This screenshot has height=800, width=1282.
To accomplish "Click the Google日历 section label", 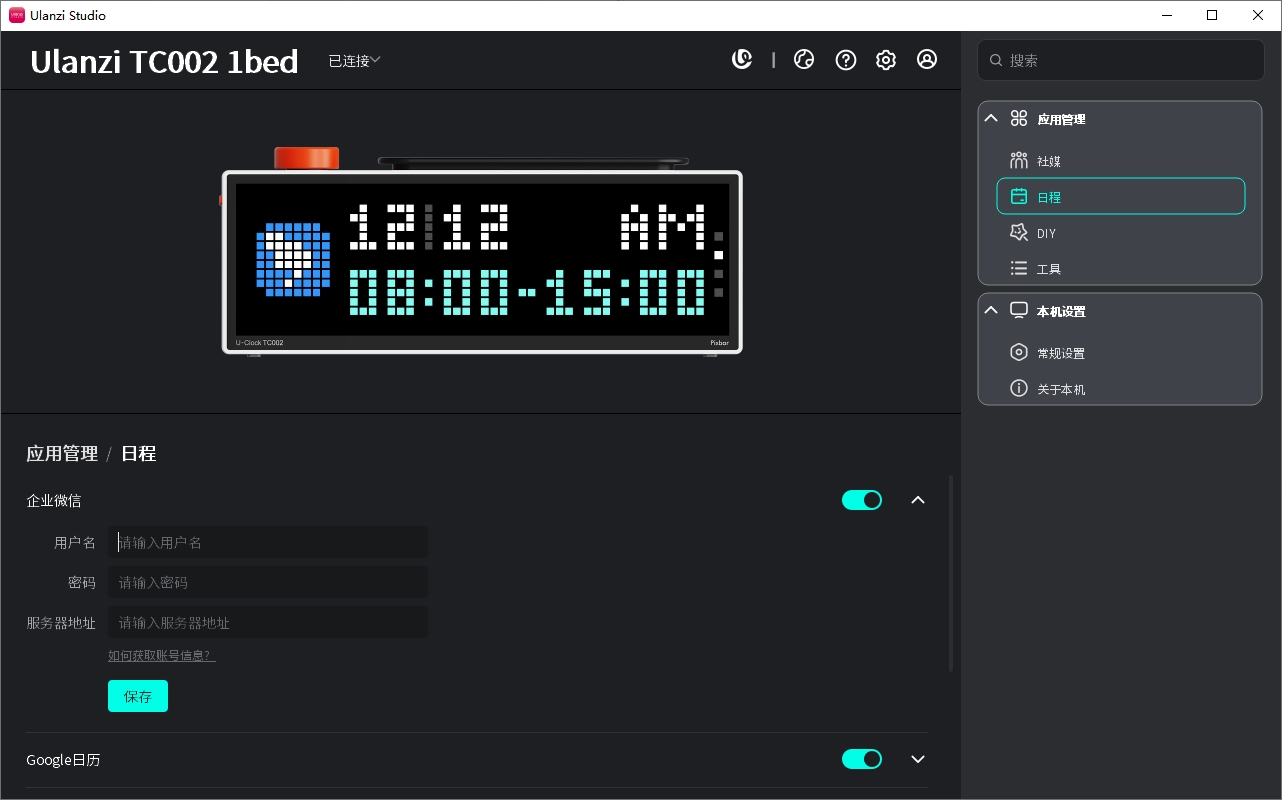I will [x=63, y=760].
